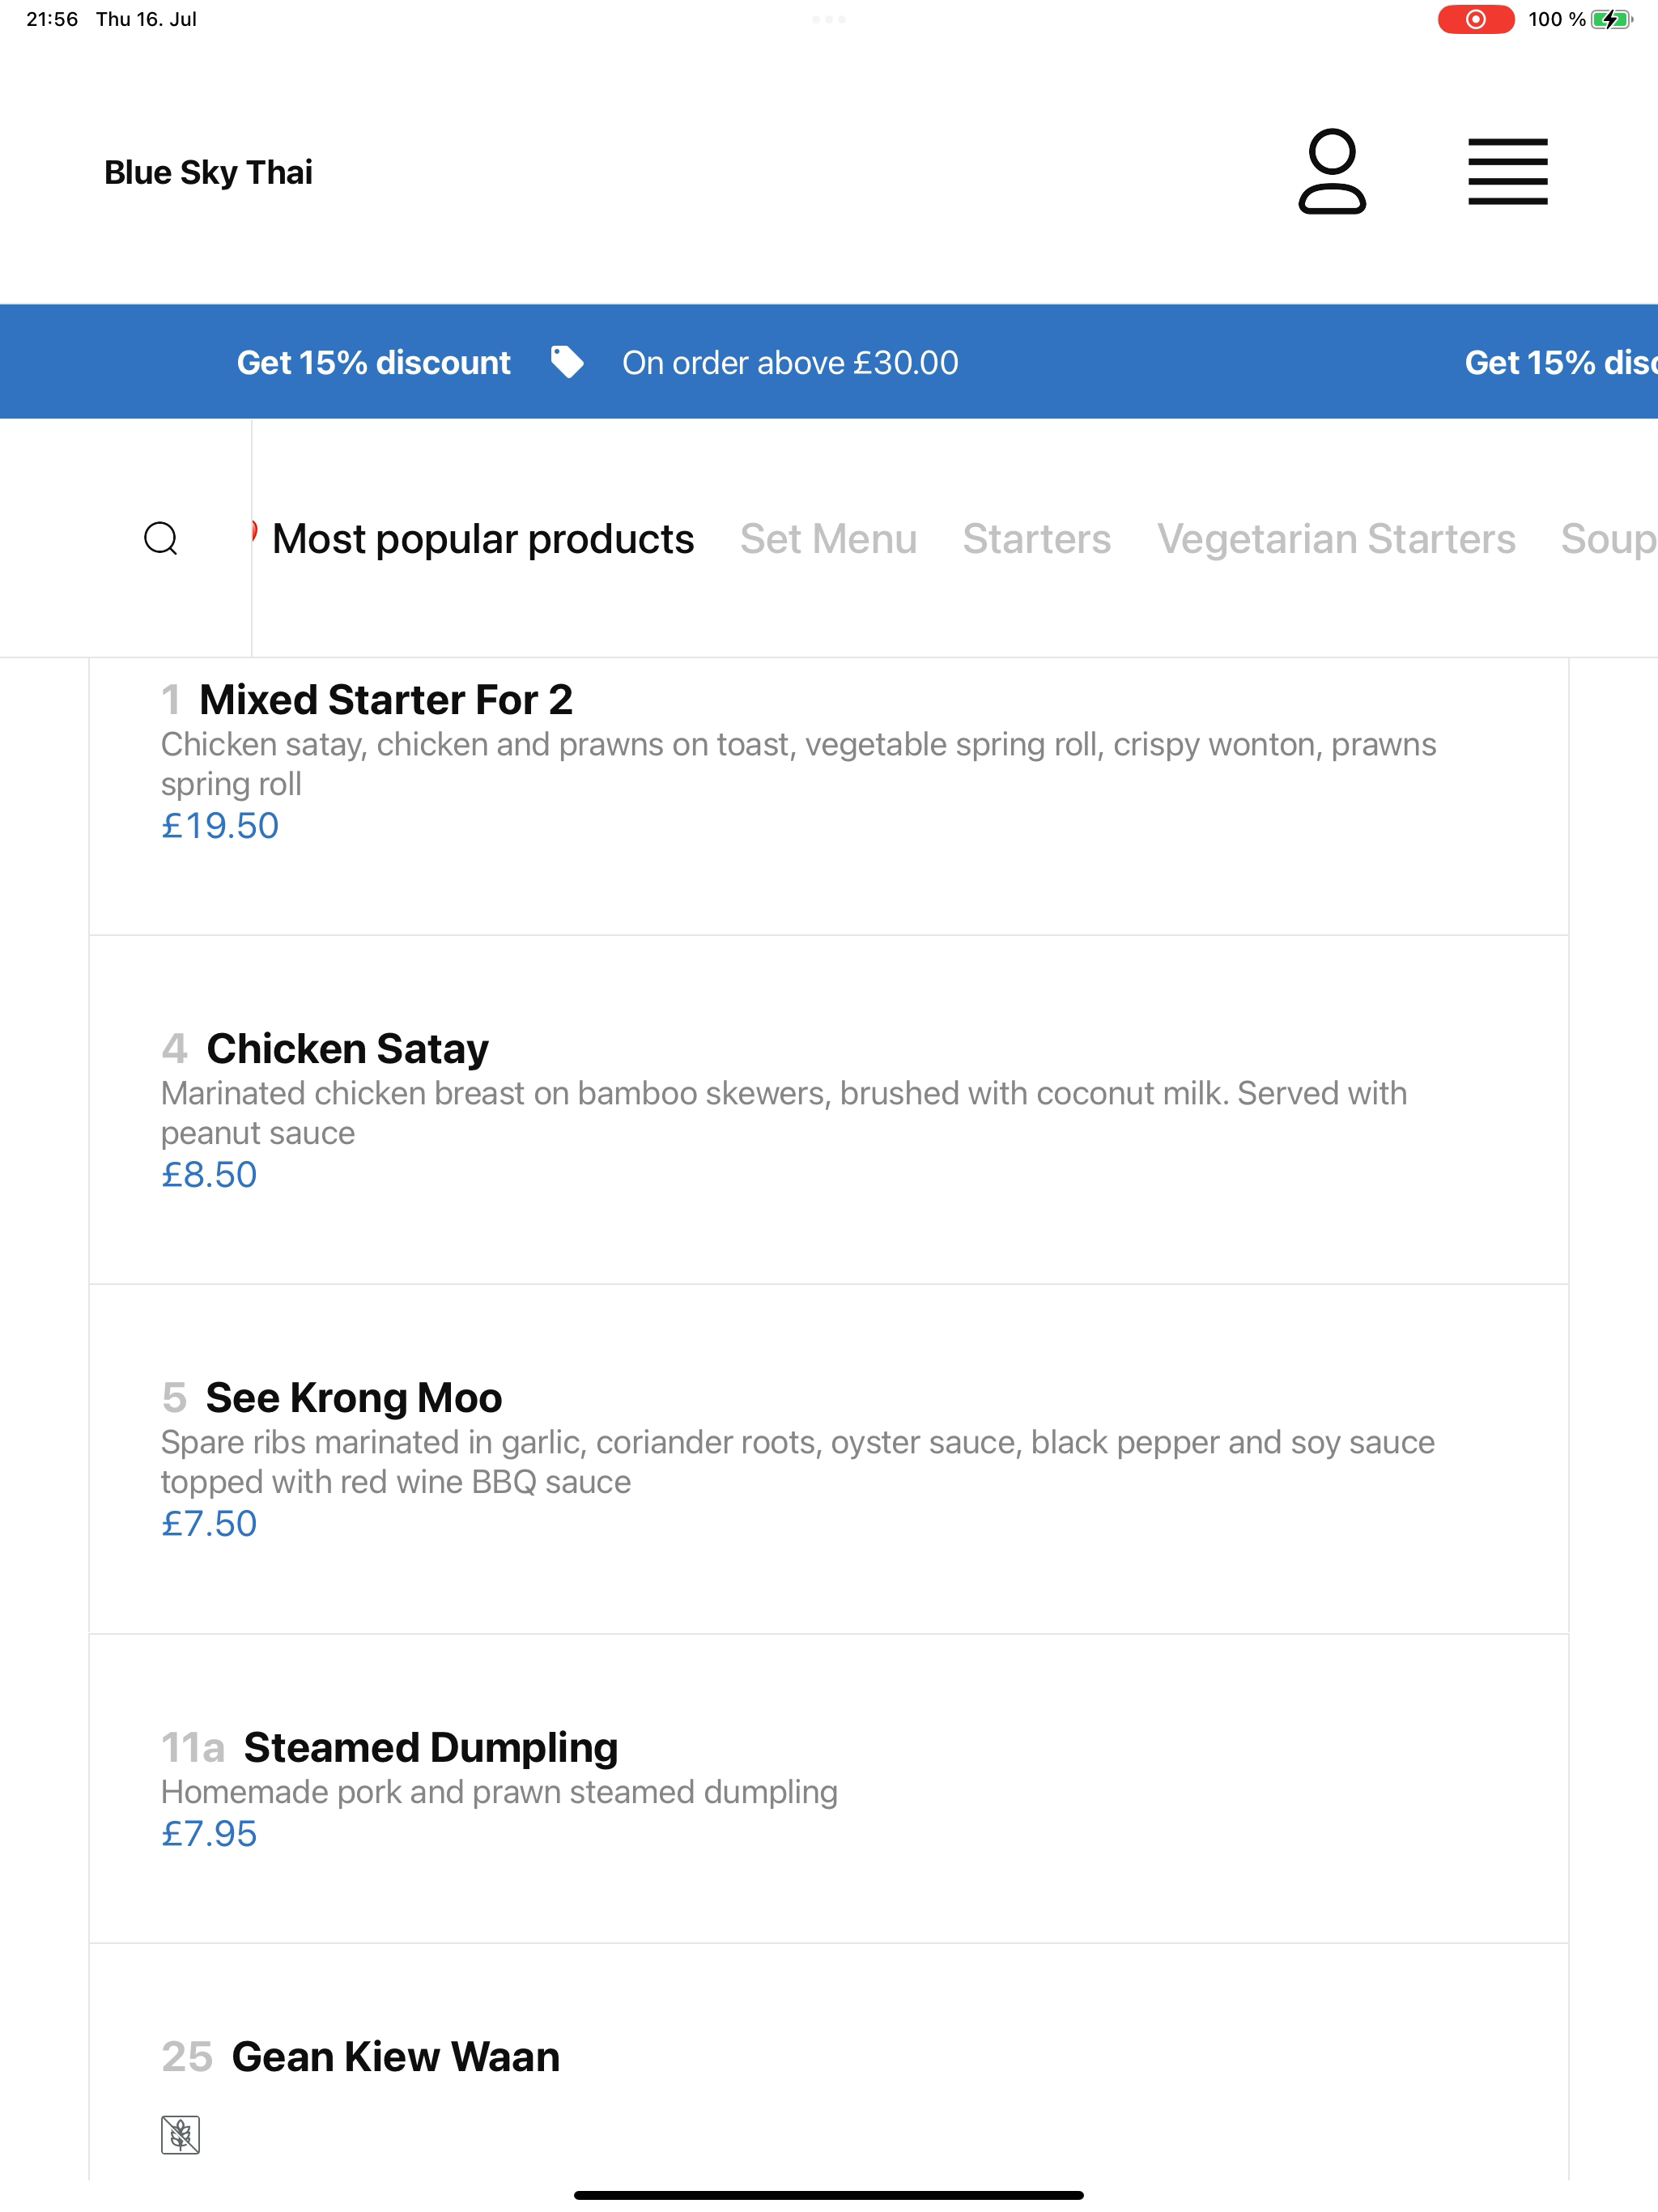Tap the three-dot multitasking control at top

coord(829,19)
